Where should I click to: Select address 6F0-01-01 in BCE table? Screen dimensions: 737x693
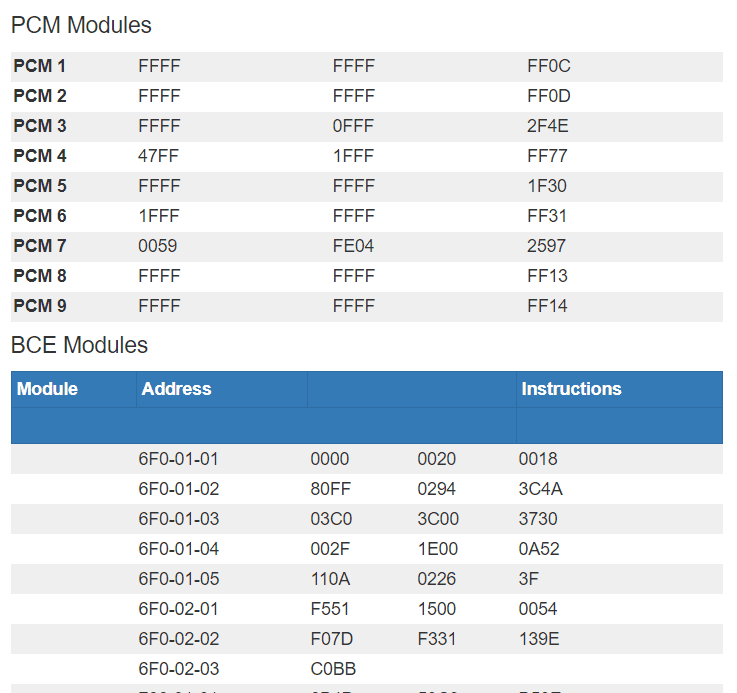pyautogui.click(x=178, y=459)
